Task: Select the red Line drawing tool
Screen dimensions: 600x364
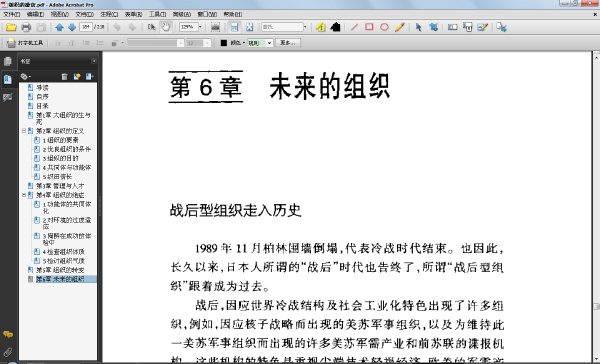Action: click(355, 27)
